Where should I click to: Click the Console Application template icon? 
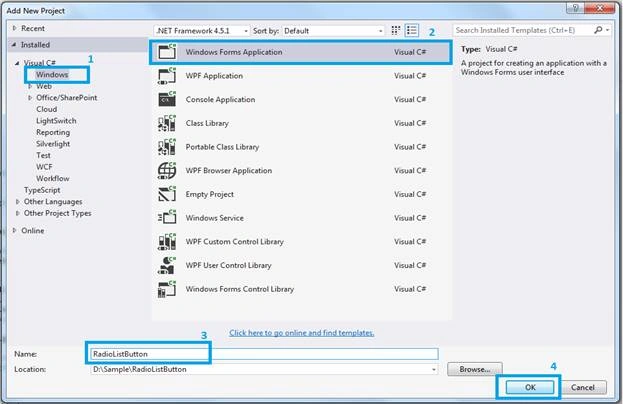[167, 99]
